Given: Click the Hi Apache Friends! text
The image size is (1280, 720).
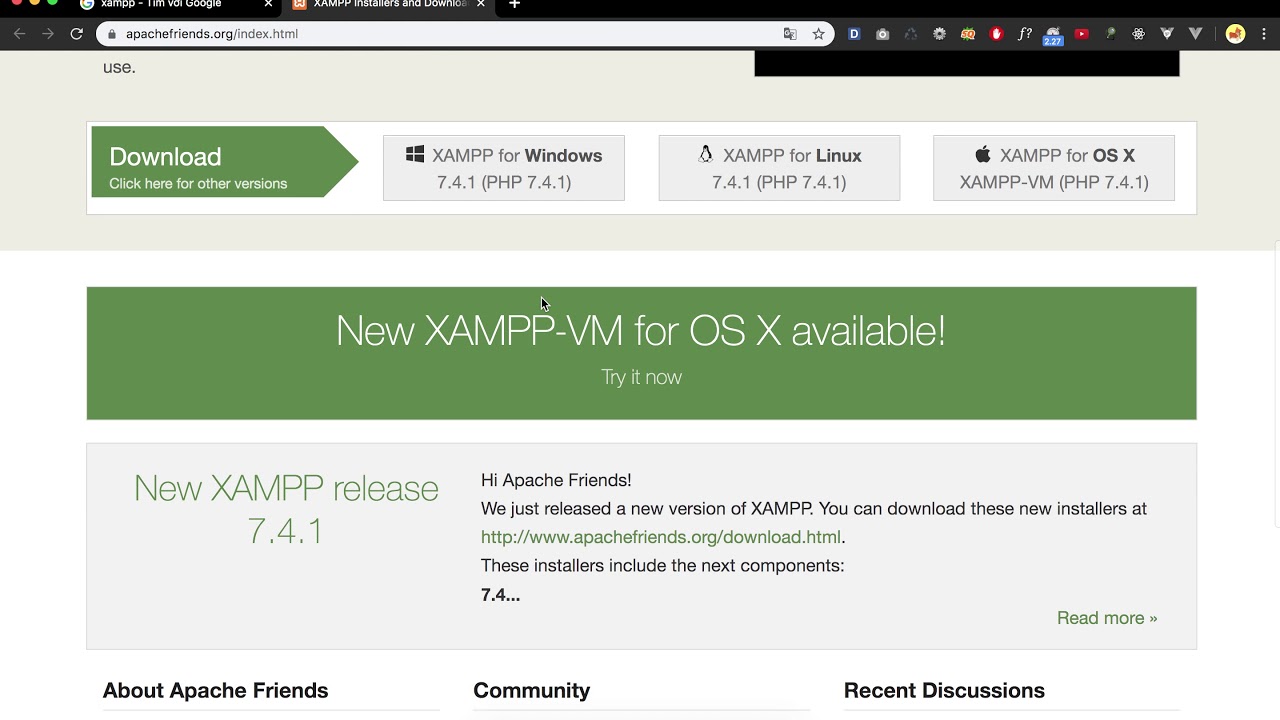Looking at the screenshot, I should tap(556, 480).
